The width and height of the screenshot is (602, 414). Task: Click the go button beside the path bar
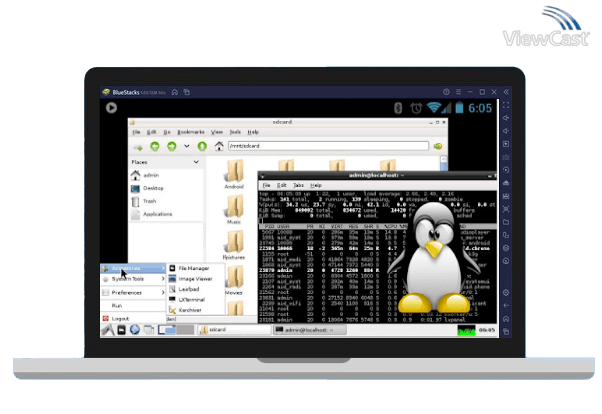438,146
